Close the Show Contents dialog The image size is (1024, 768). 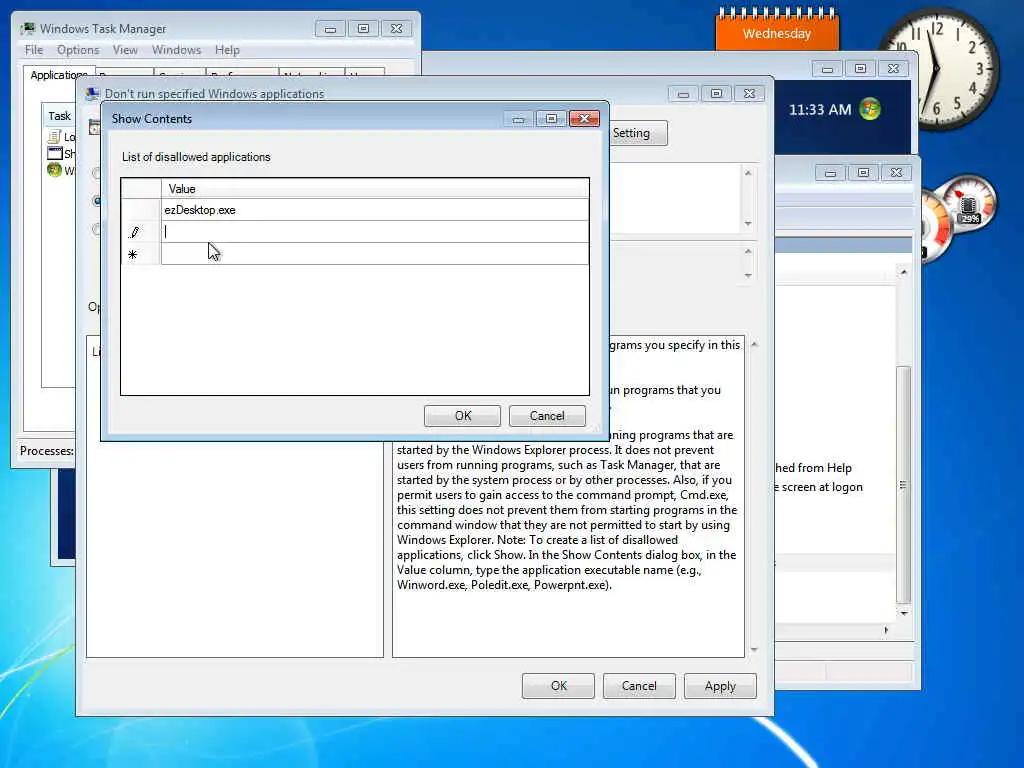[584, 119]
